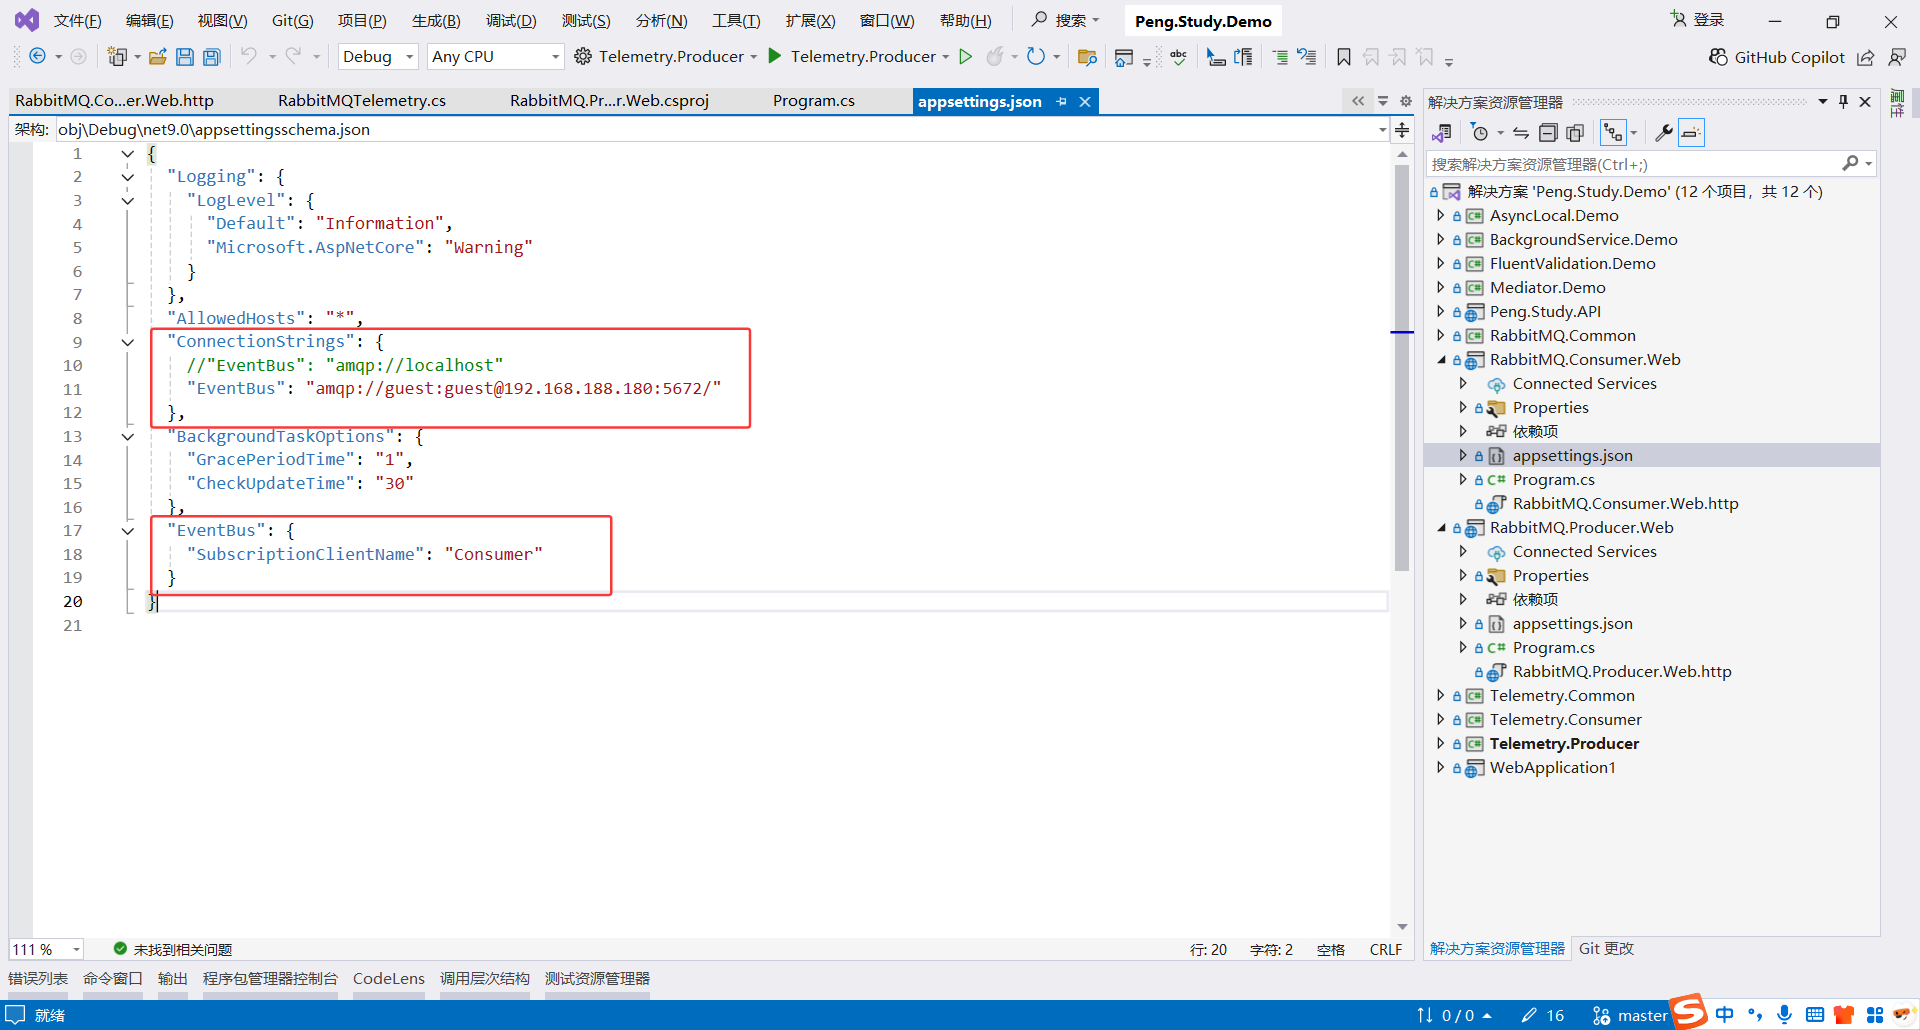The height and width of the screenshot is (1030, 1920).
Task: Click the CRLF line ending indicator
Action: (x=1386, y=950)
